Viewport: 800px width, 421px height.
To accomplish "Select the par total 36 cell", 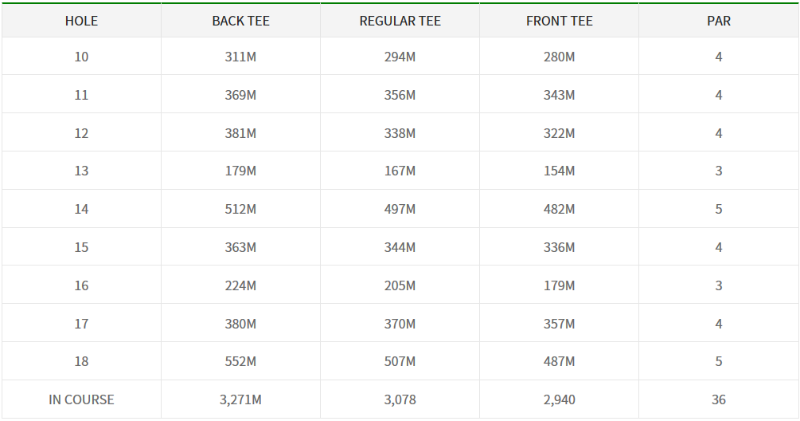I will tap(718, 400).
